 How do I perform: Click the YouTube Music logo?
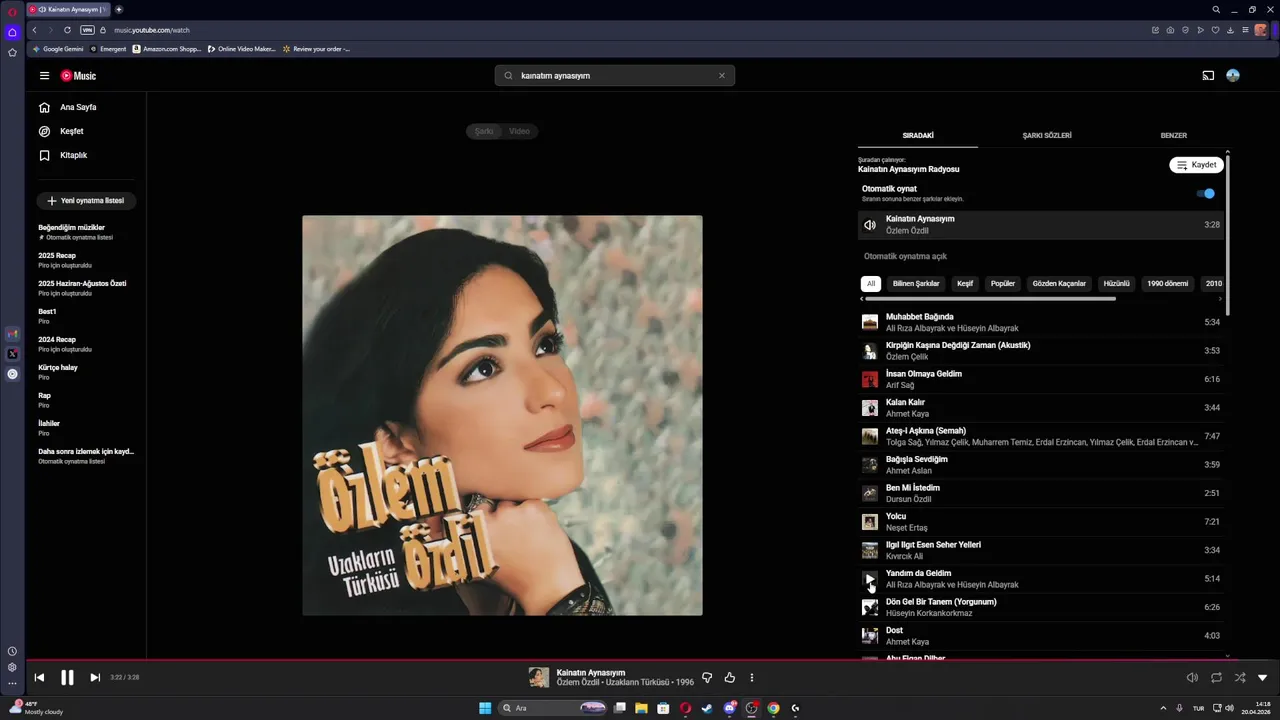pyautogui.click(x=78, y=76)
